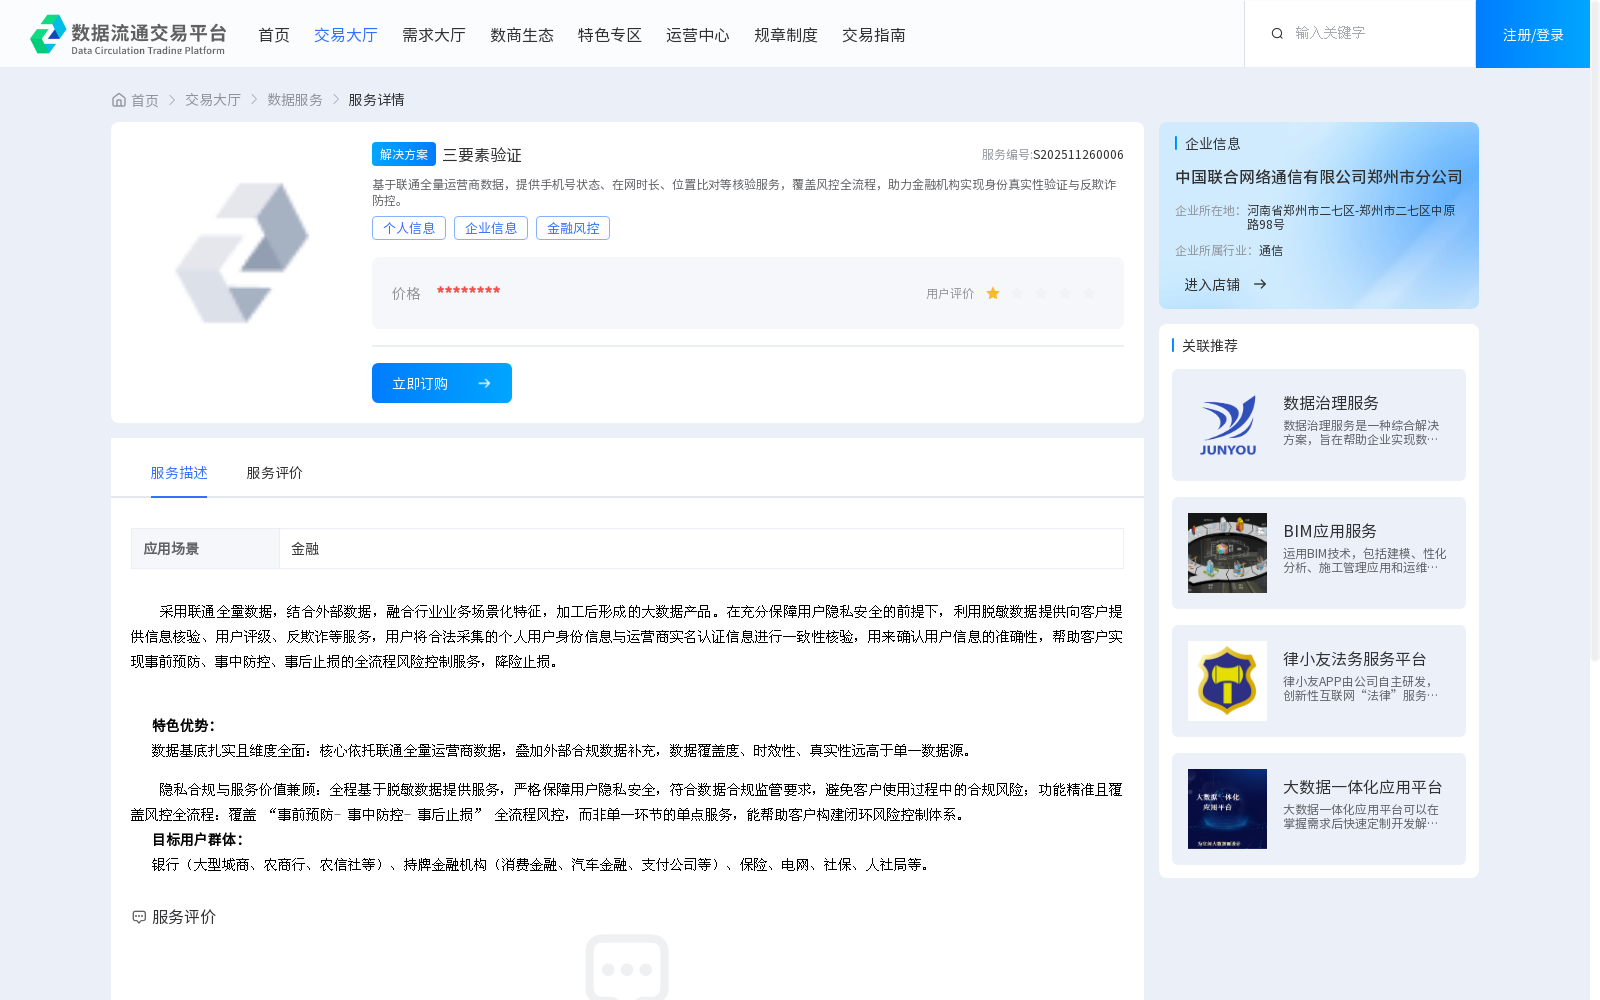Screen dimensions: 1600x1000
Task: Click the 输入关键字 search field
Action: (1375, 33)
